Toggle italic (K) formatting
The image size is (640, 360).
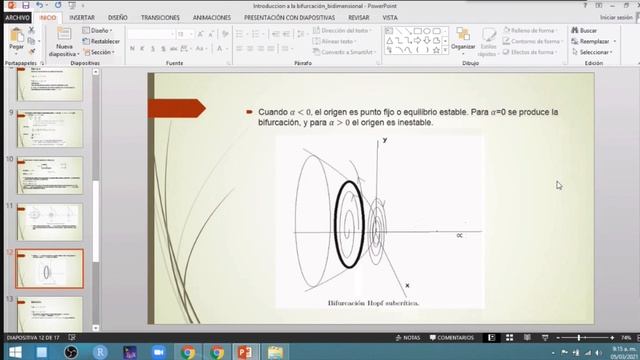point(142,49)
